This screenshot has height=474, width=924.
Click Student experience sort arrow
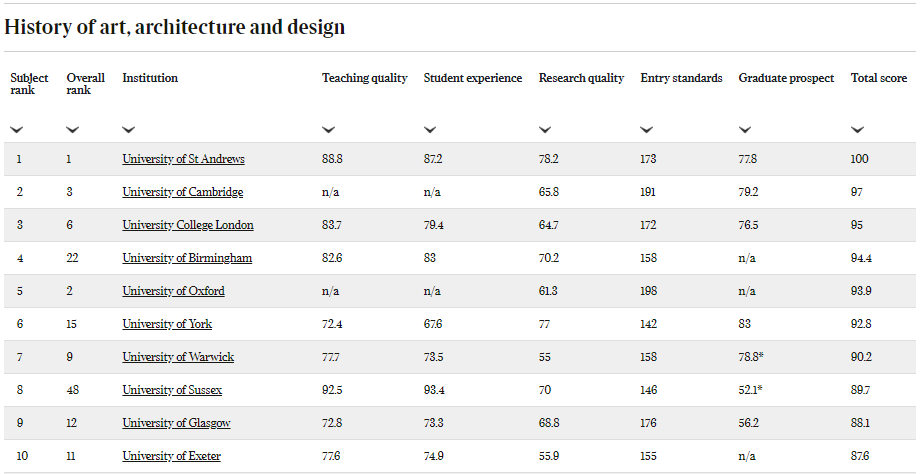tap(430, 130)
